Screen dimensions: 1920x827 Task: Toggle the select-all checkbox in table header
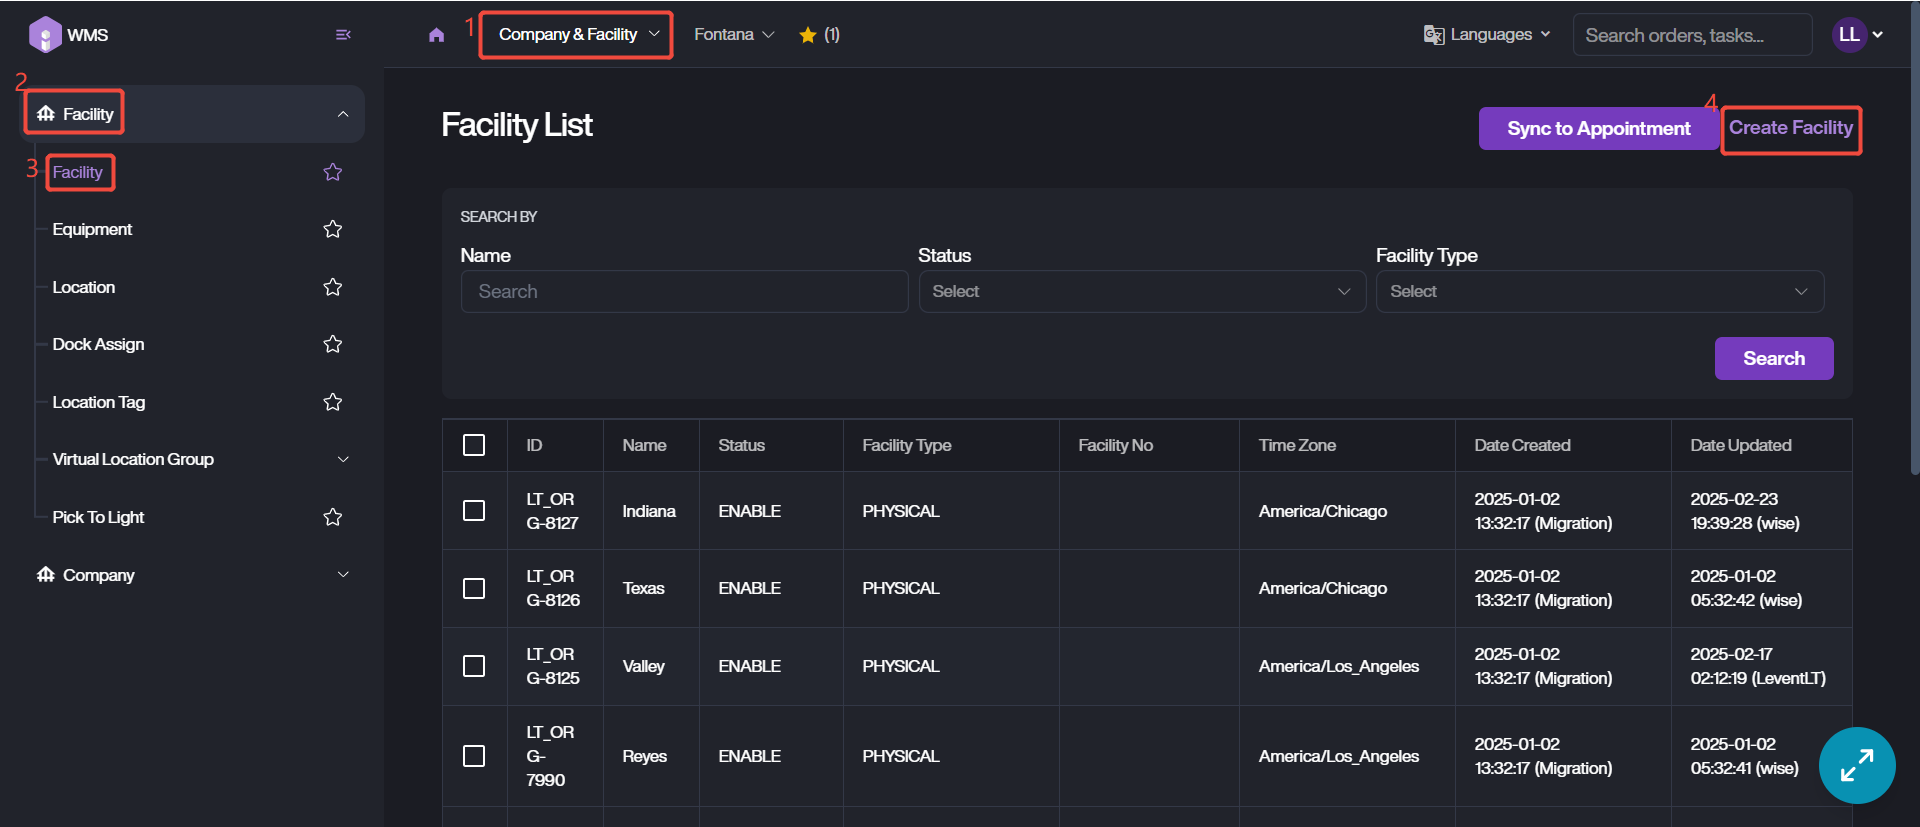(x=474, y=445)
